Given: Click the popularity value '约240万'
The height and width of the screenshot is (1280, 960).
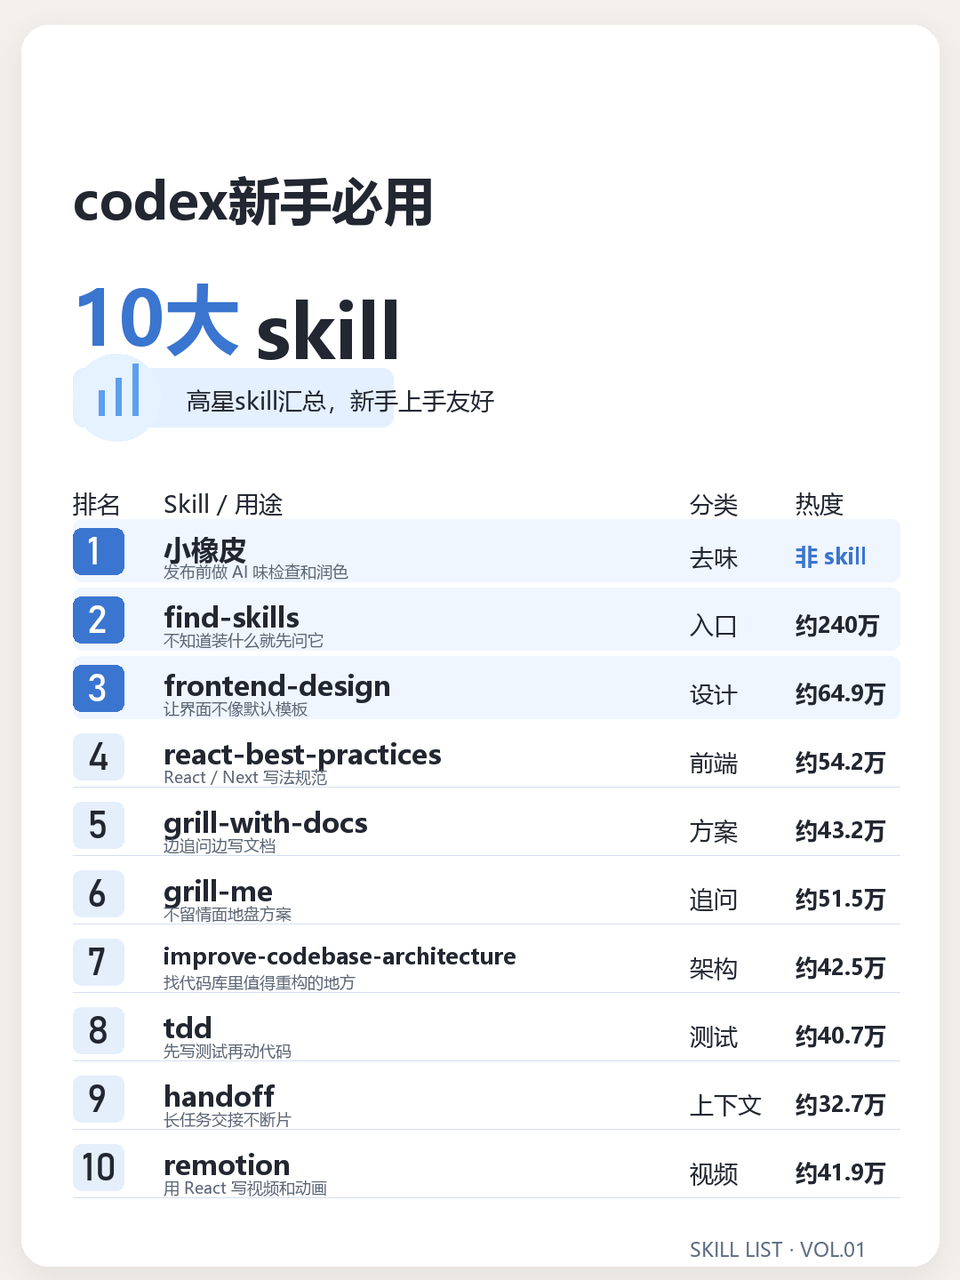Looking at the screenshot, I should (x=837, y=626).
